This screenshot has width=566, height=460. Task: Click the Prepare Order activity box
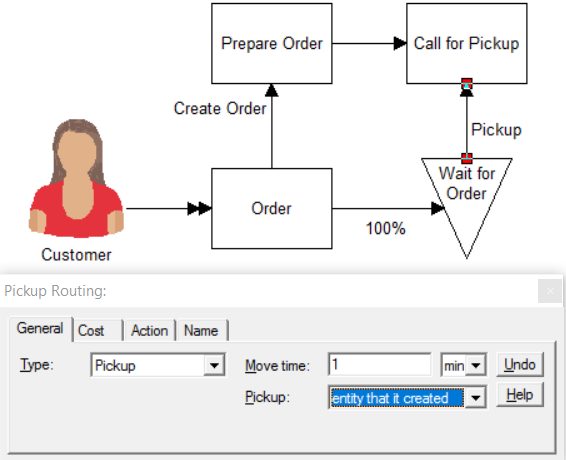(272, 44)
